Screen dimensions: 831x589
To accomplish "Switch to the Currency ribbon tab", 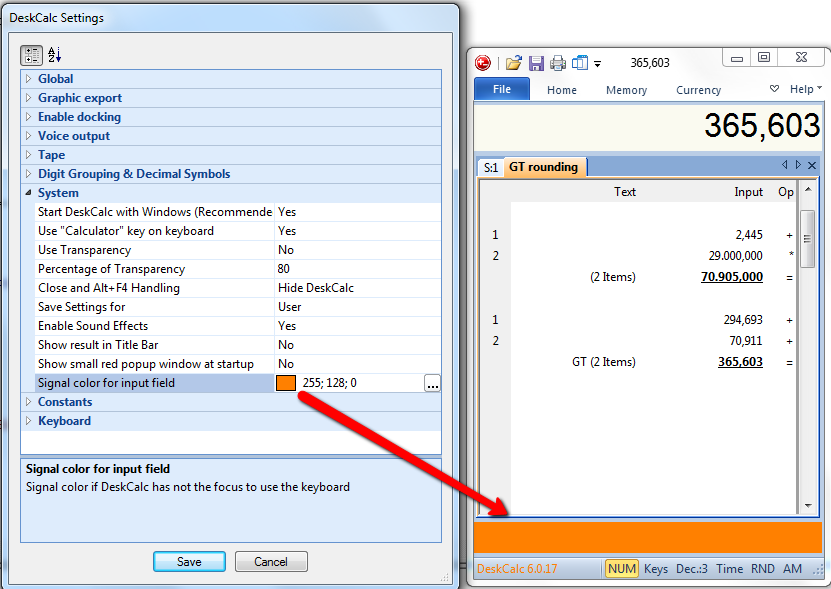I will click(699, 90).
